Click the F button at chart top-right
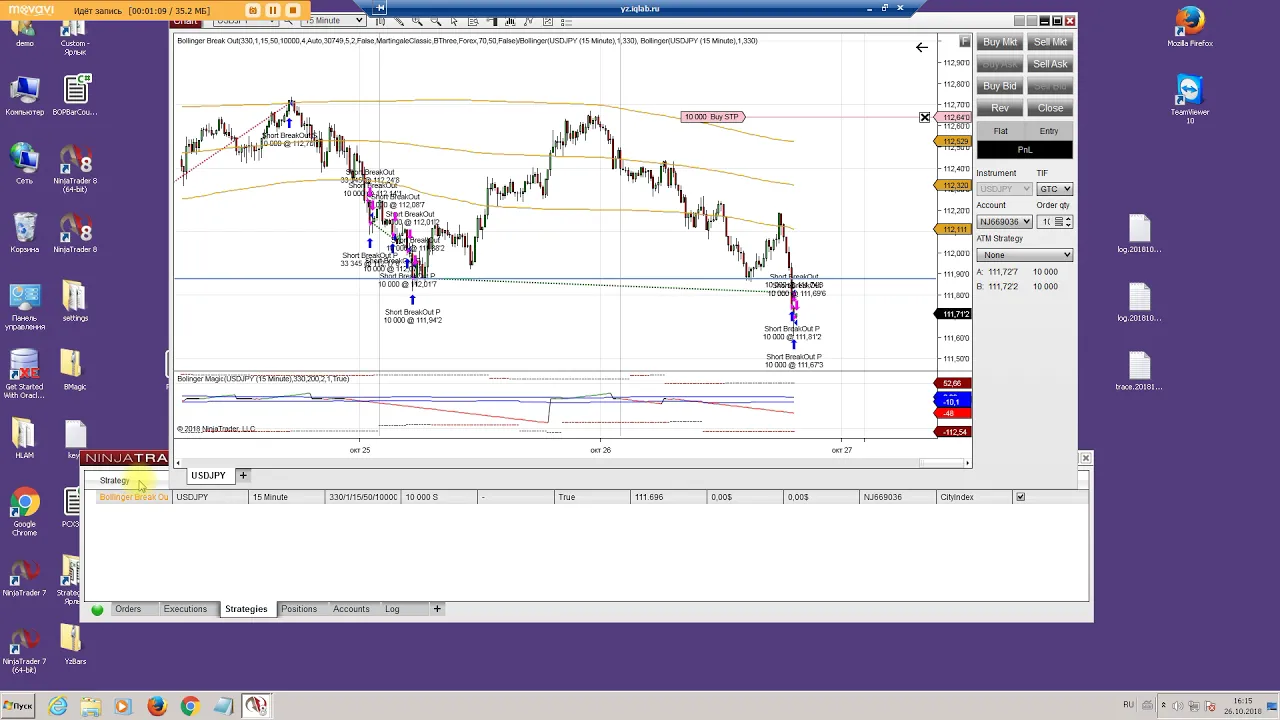 964,41
